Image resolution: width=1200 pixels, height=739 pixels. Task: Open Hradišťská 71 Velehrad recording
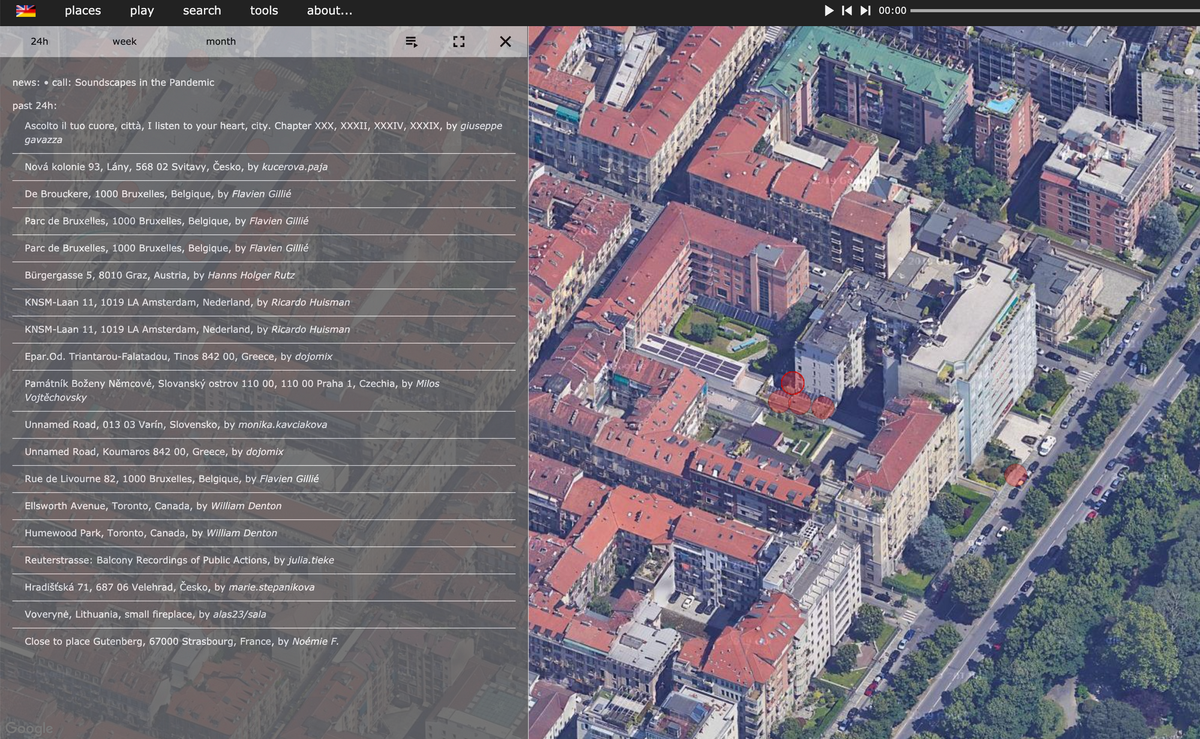264,587
